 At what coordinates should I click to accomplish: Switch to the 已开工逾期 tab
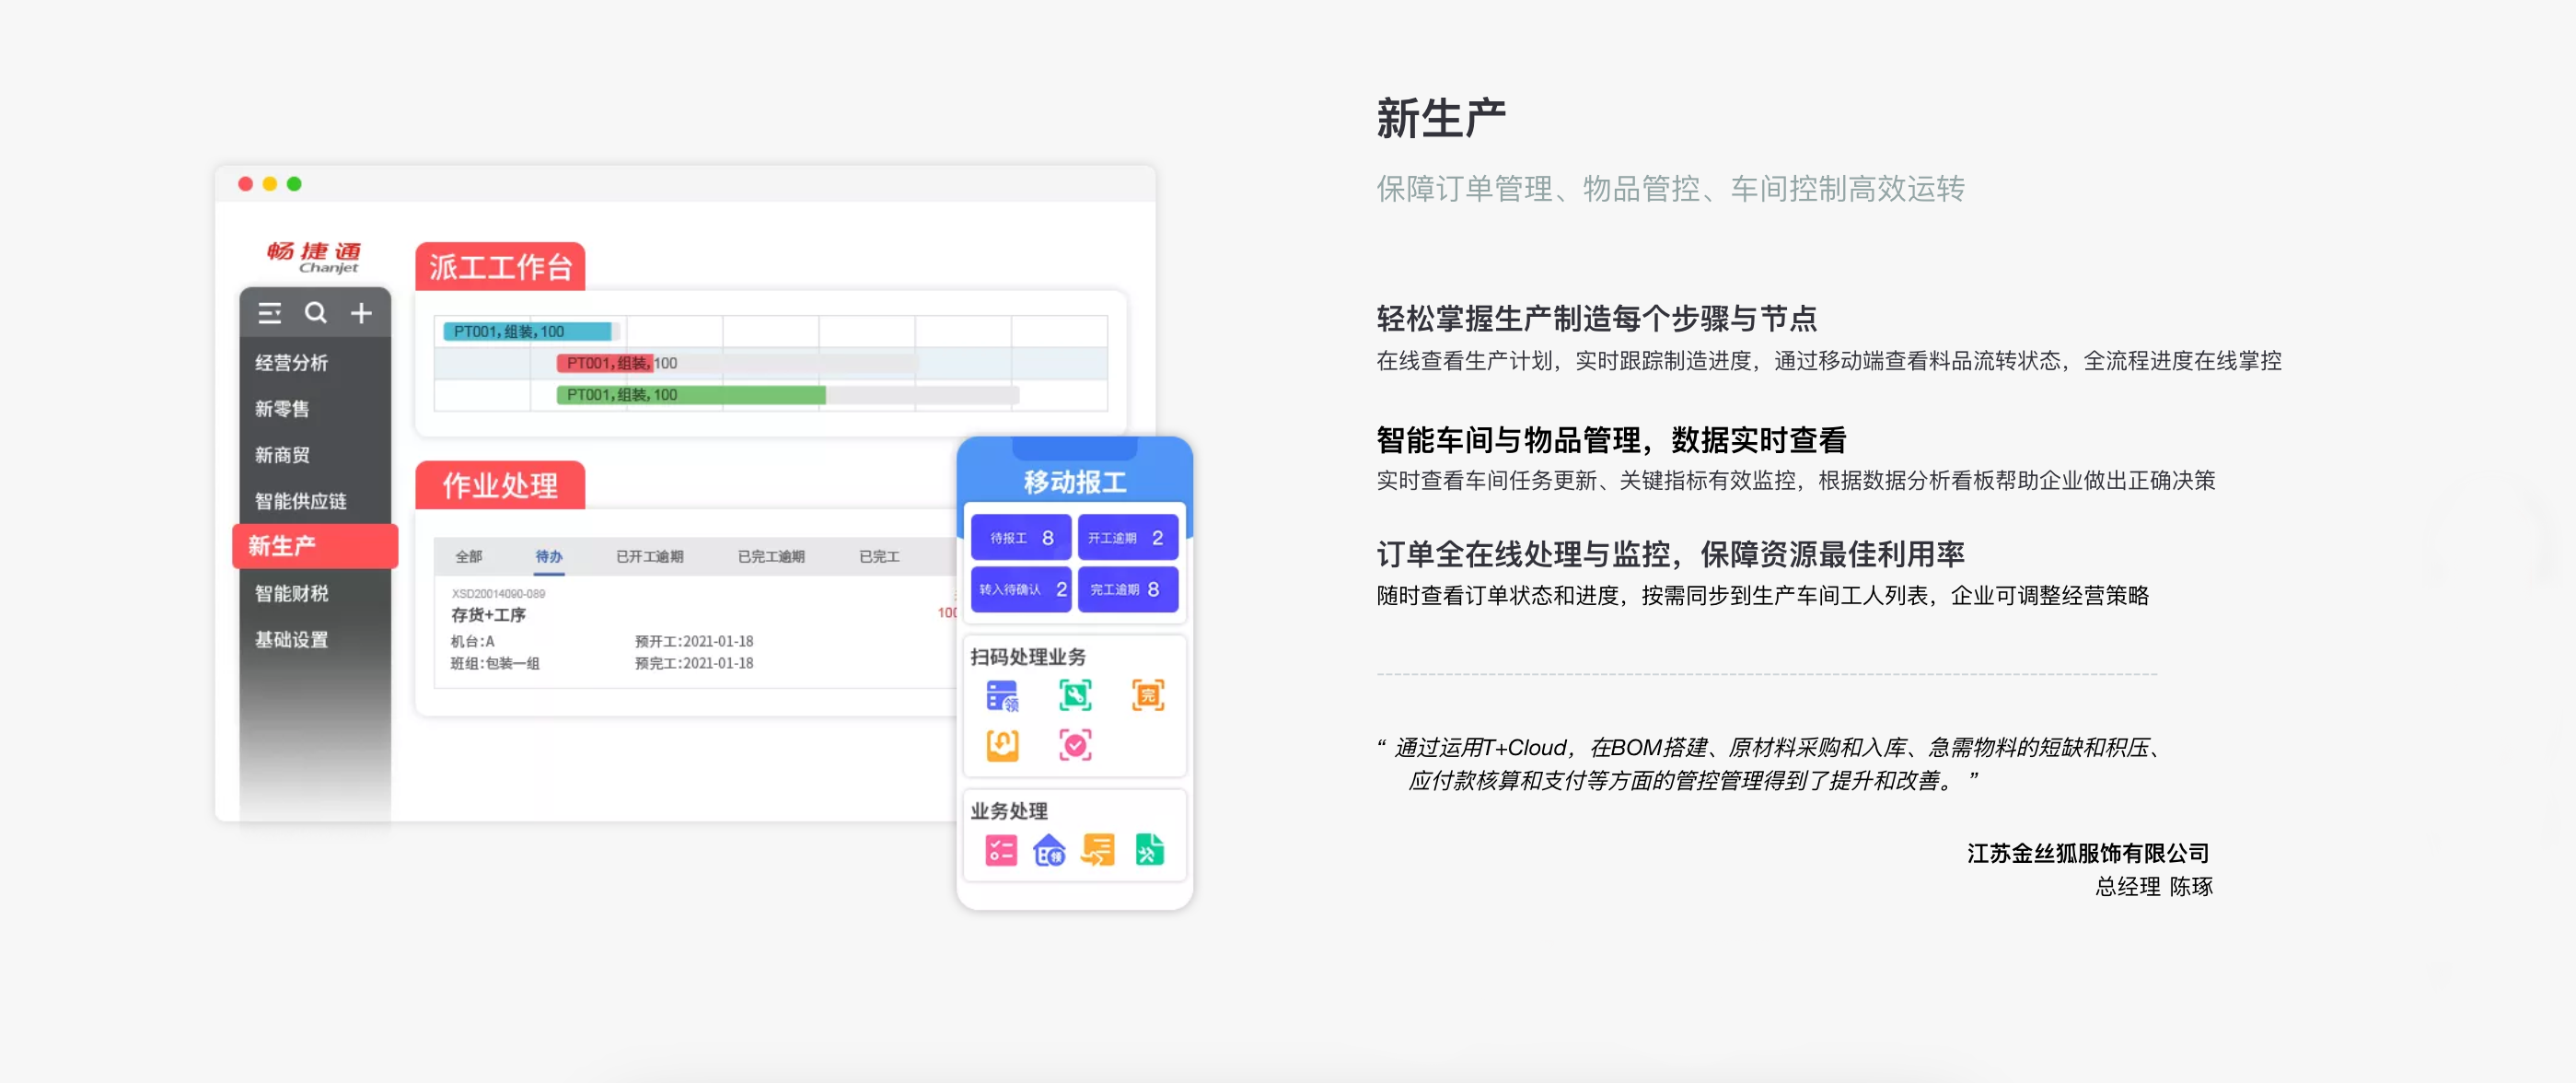tap(649, 557)
